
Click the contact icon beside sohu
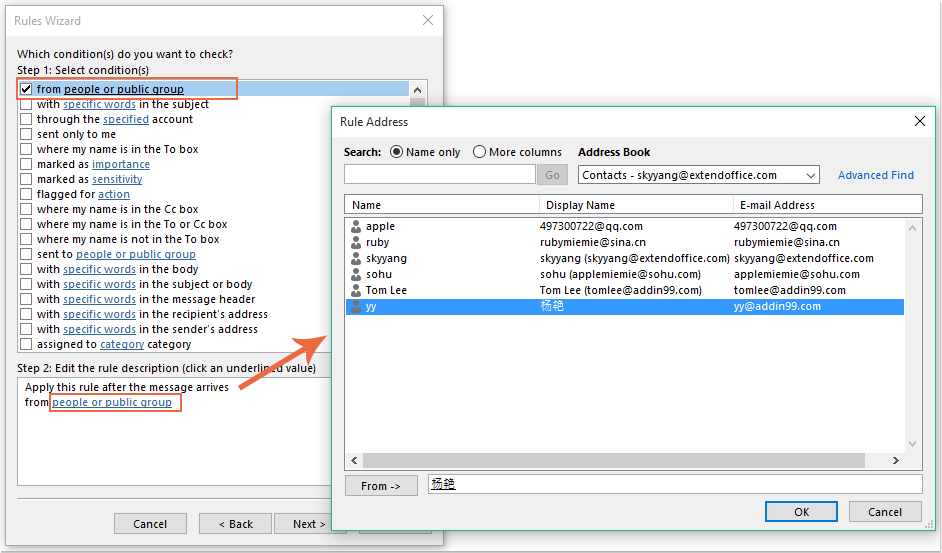pos(356,274)
